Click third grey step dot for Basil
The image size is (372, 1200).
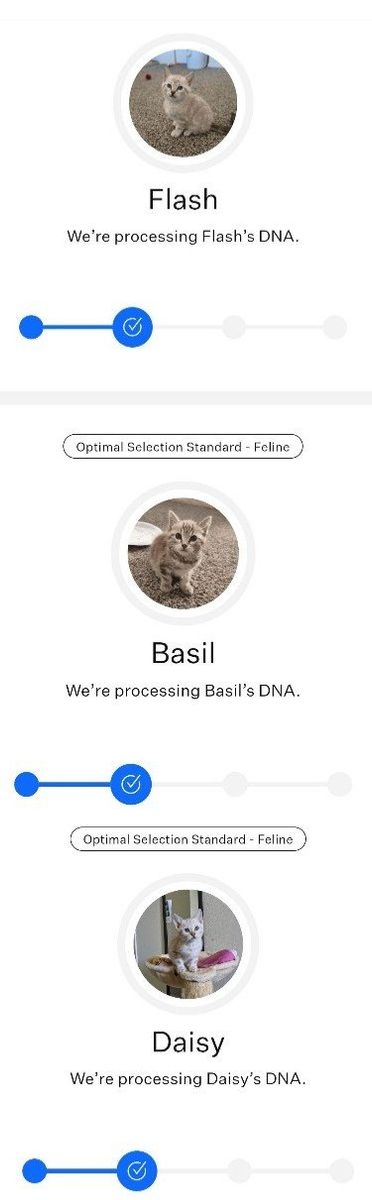(235, 784)
